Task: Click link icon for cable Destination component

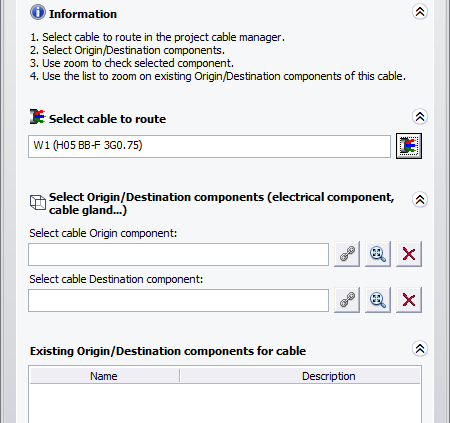Action: pos(347,300)
